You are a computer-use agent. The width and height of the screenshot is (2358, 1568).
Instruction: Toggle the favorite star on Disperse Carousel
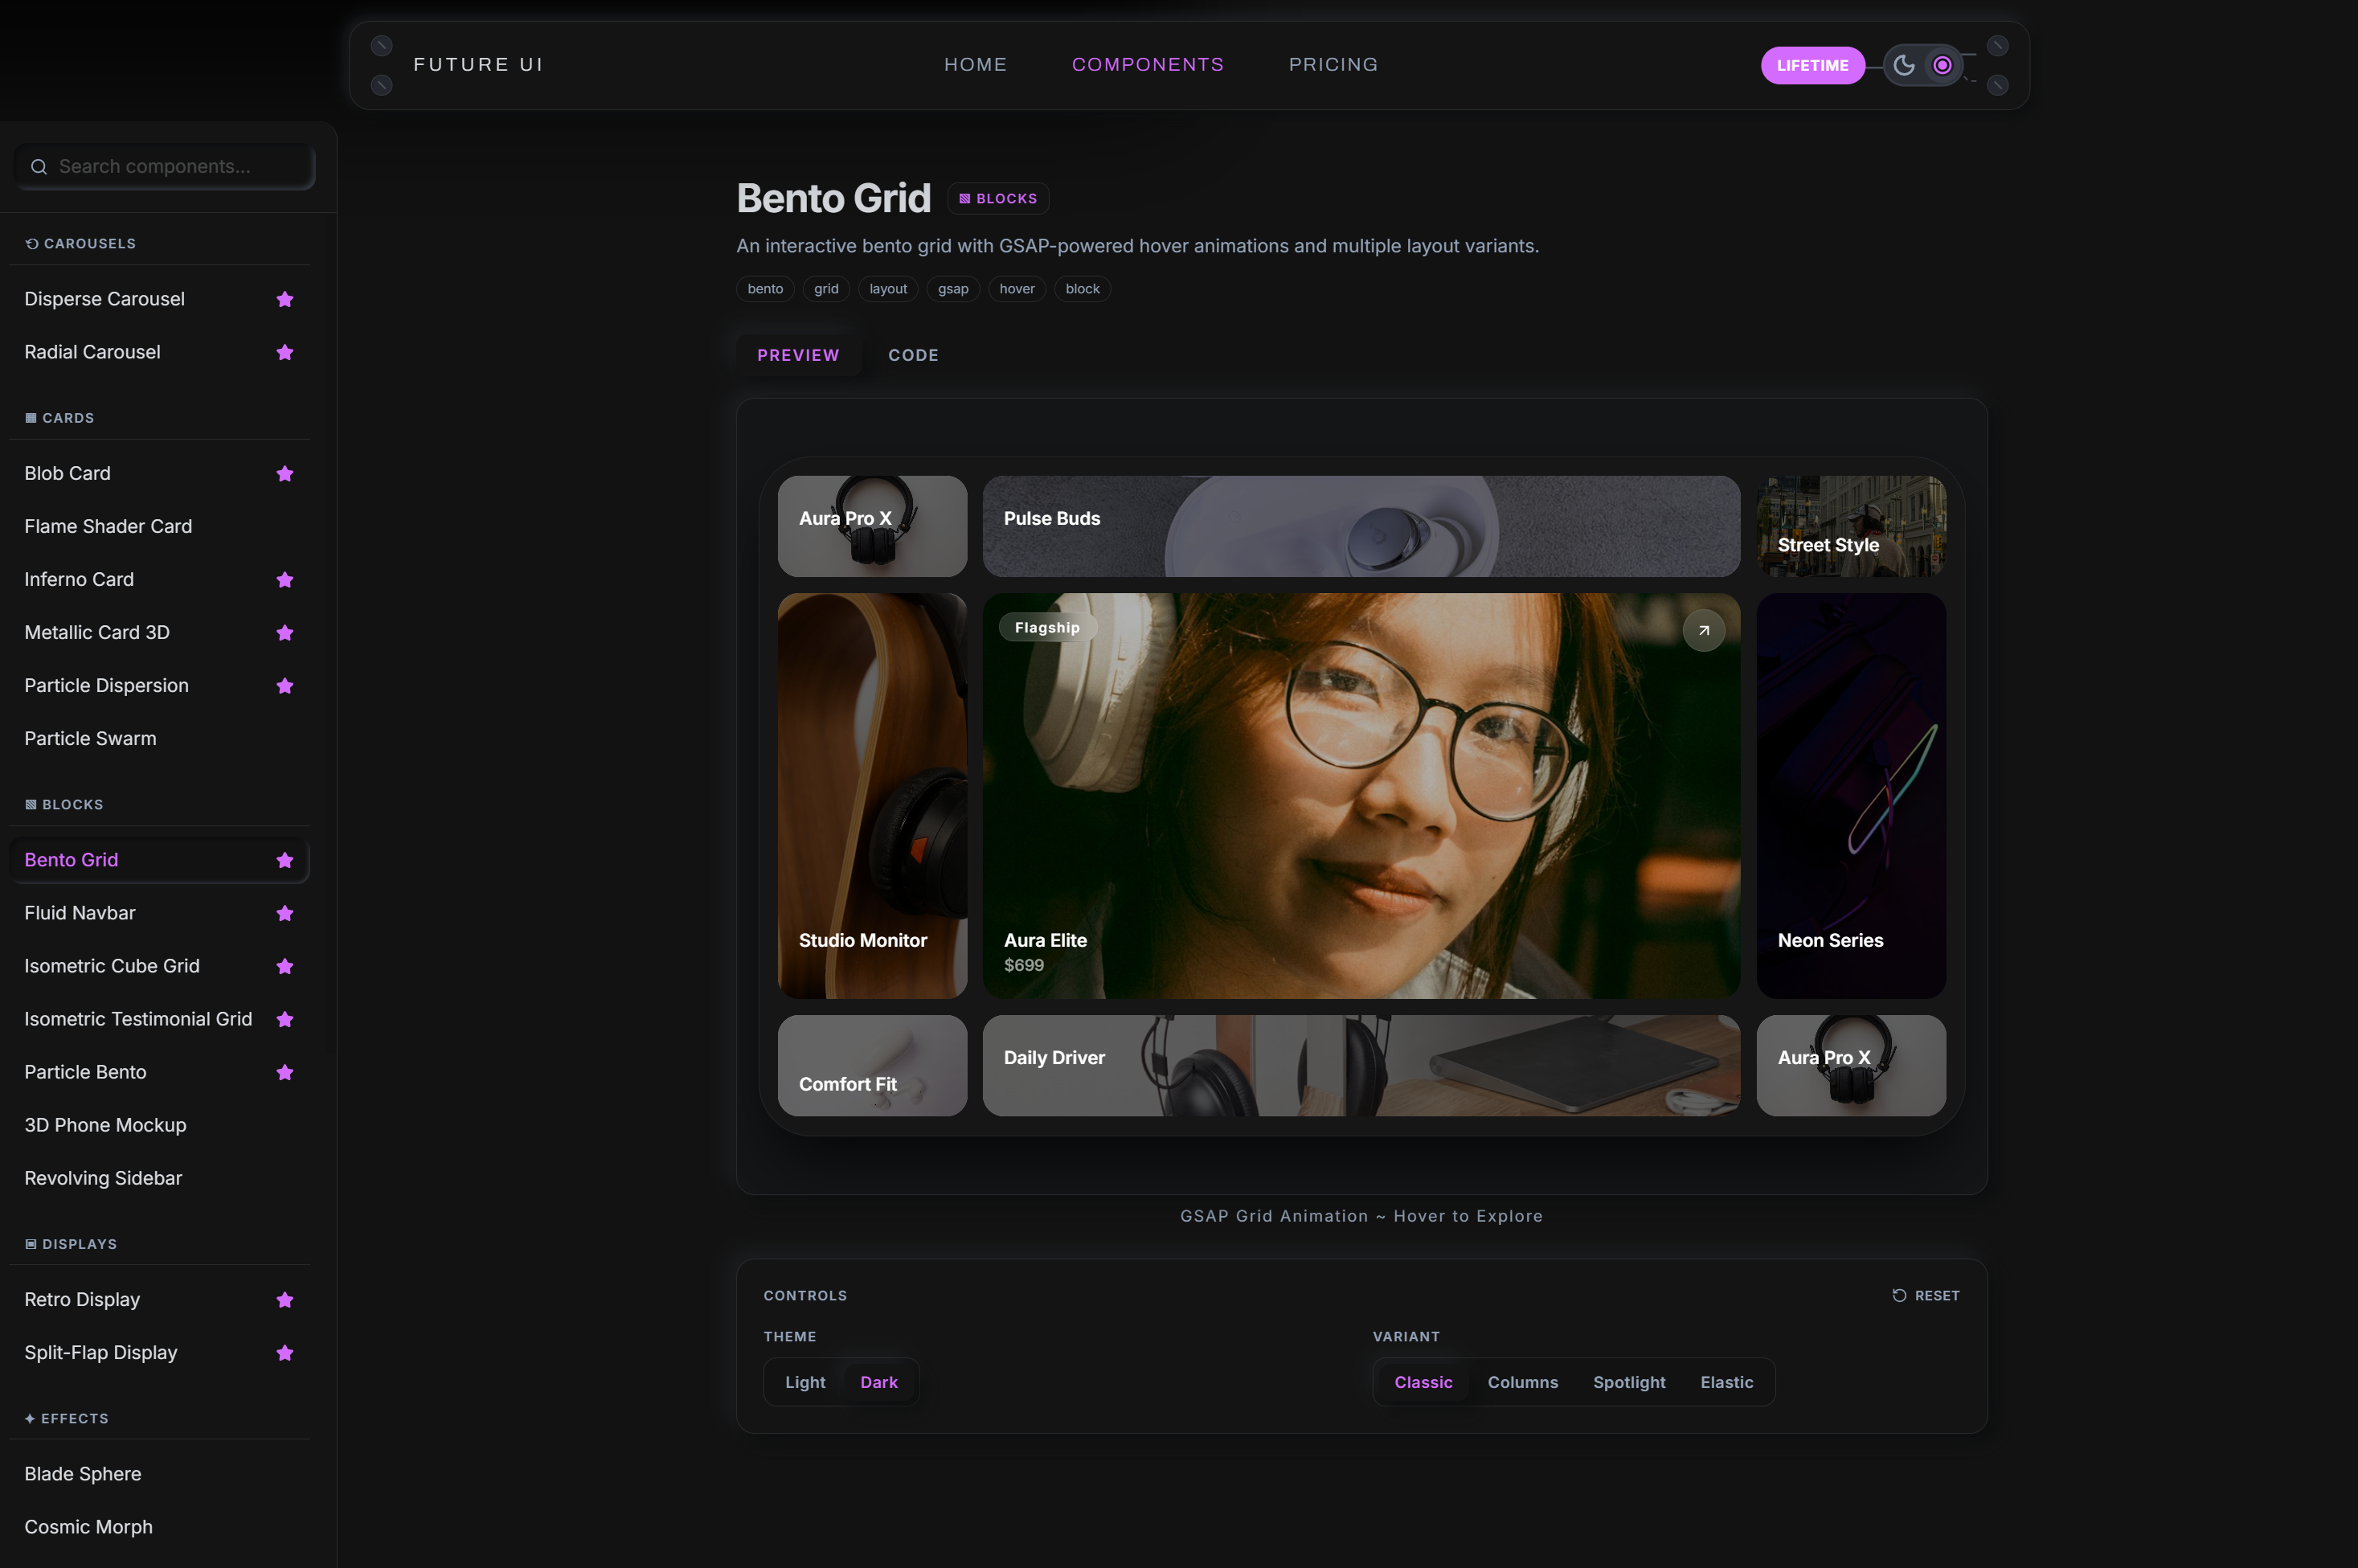285,299
